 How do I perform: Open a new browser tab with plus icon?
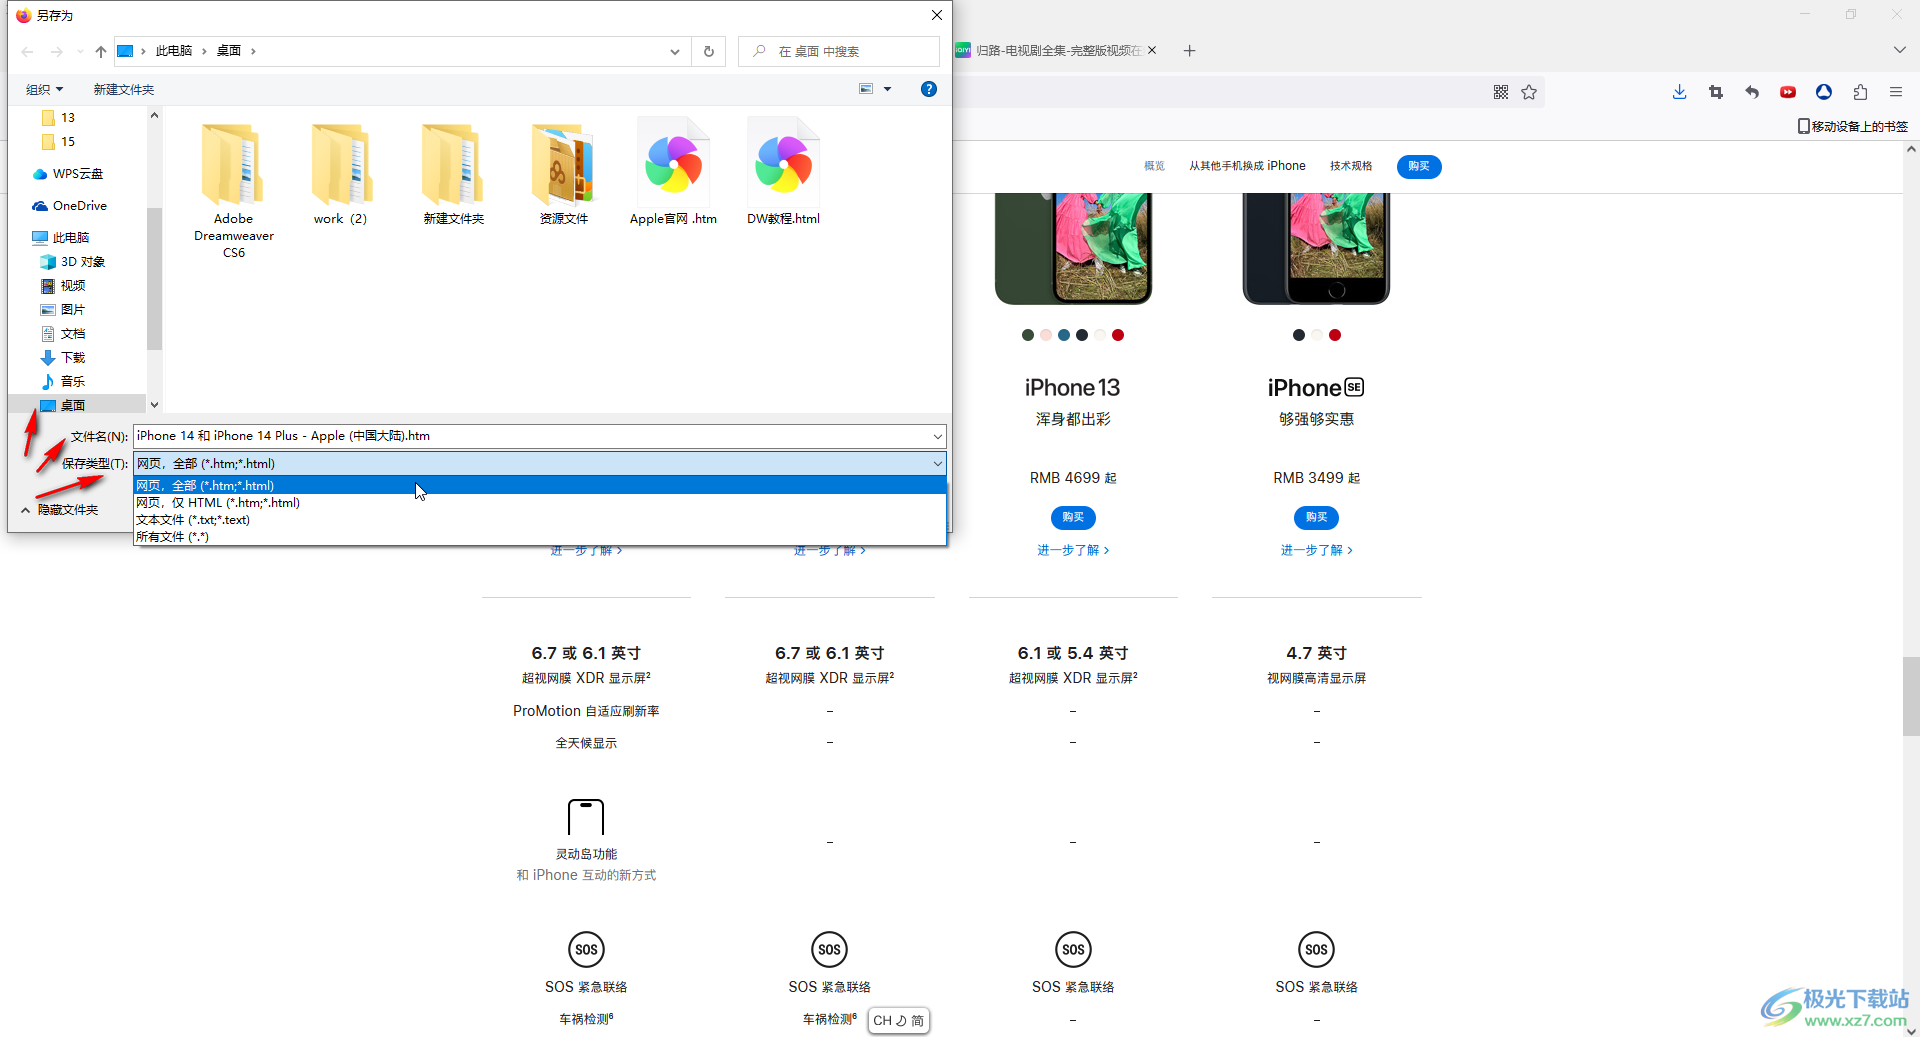coord(1189,51)
